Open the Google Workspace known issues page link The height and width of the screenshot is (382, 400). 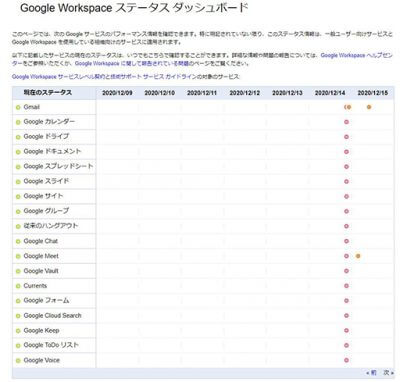point(133,63)
